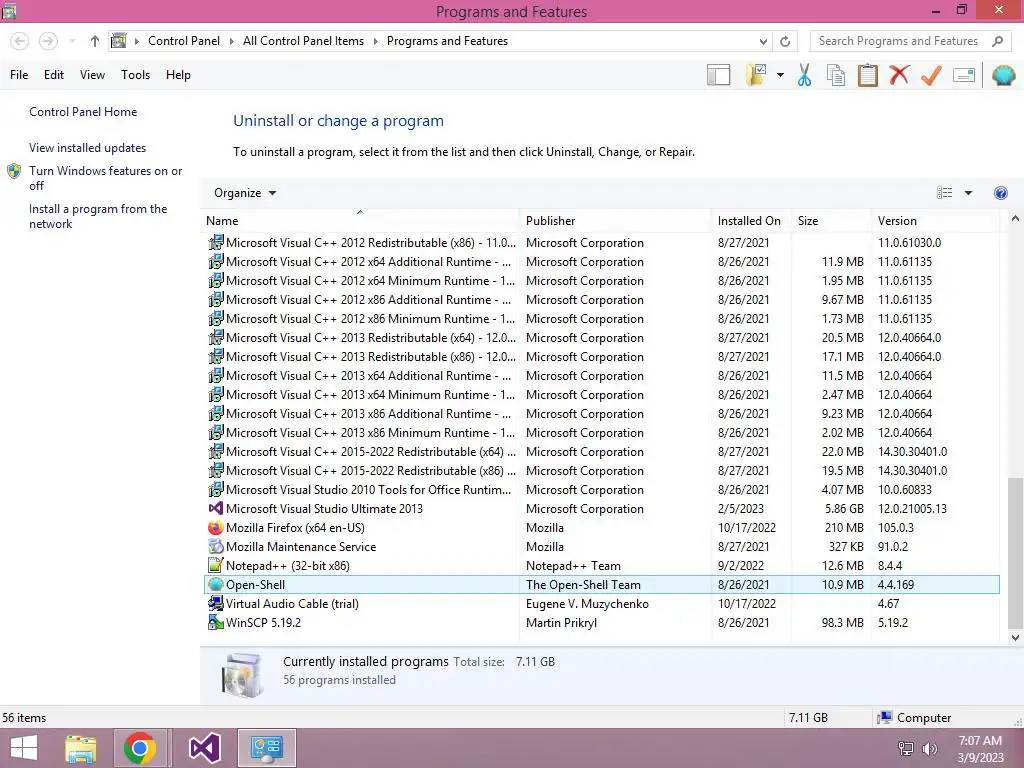Open the Help menu
Screen dimensions: 1024x768
coord(178,75)
